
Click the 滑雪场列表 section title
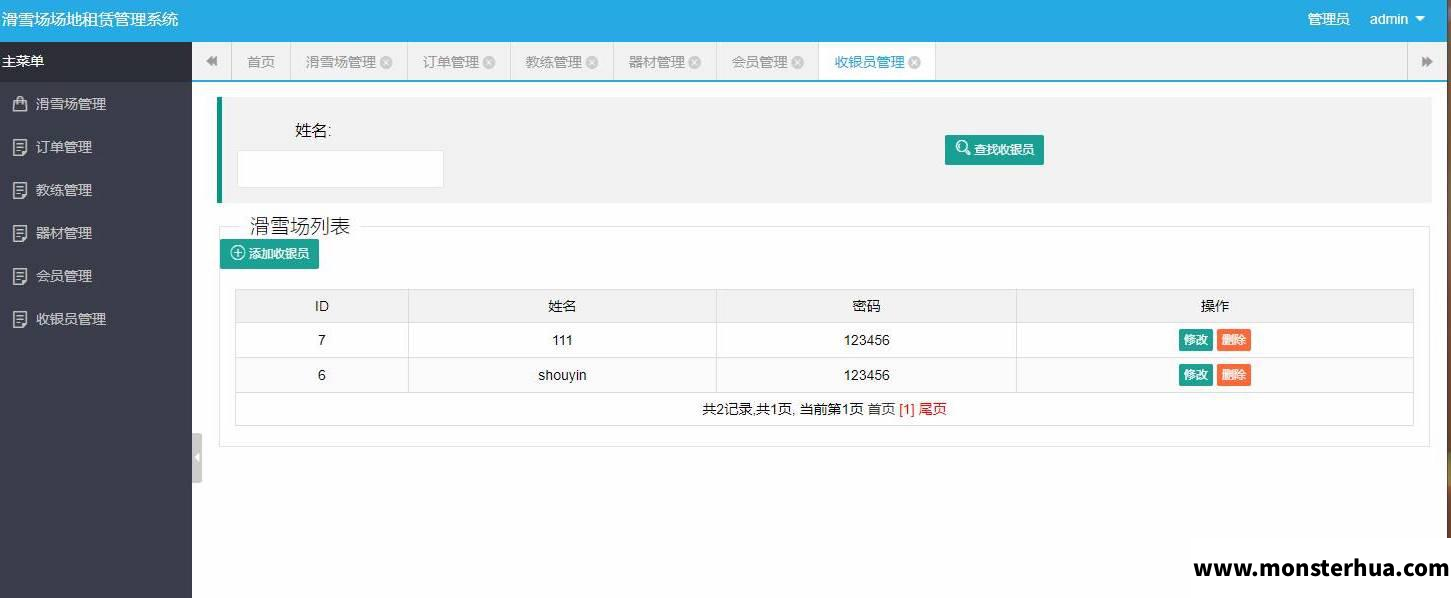click(x=300, y=227)
